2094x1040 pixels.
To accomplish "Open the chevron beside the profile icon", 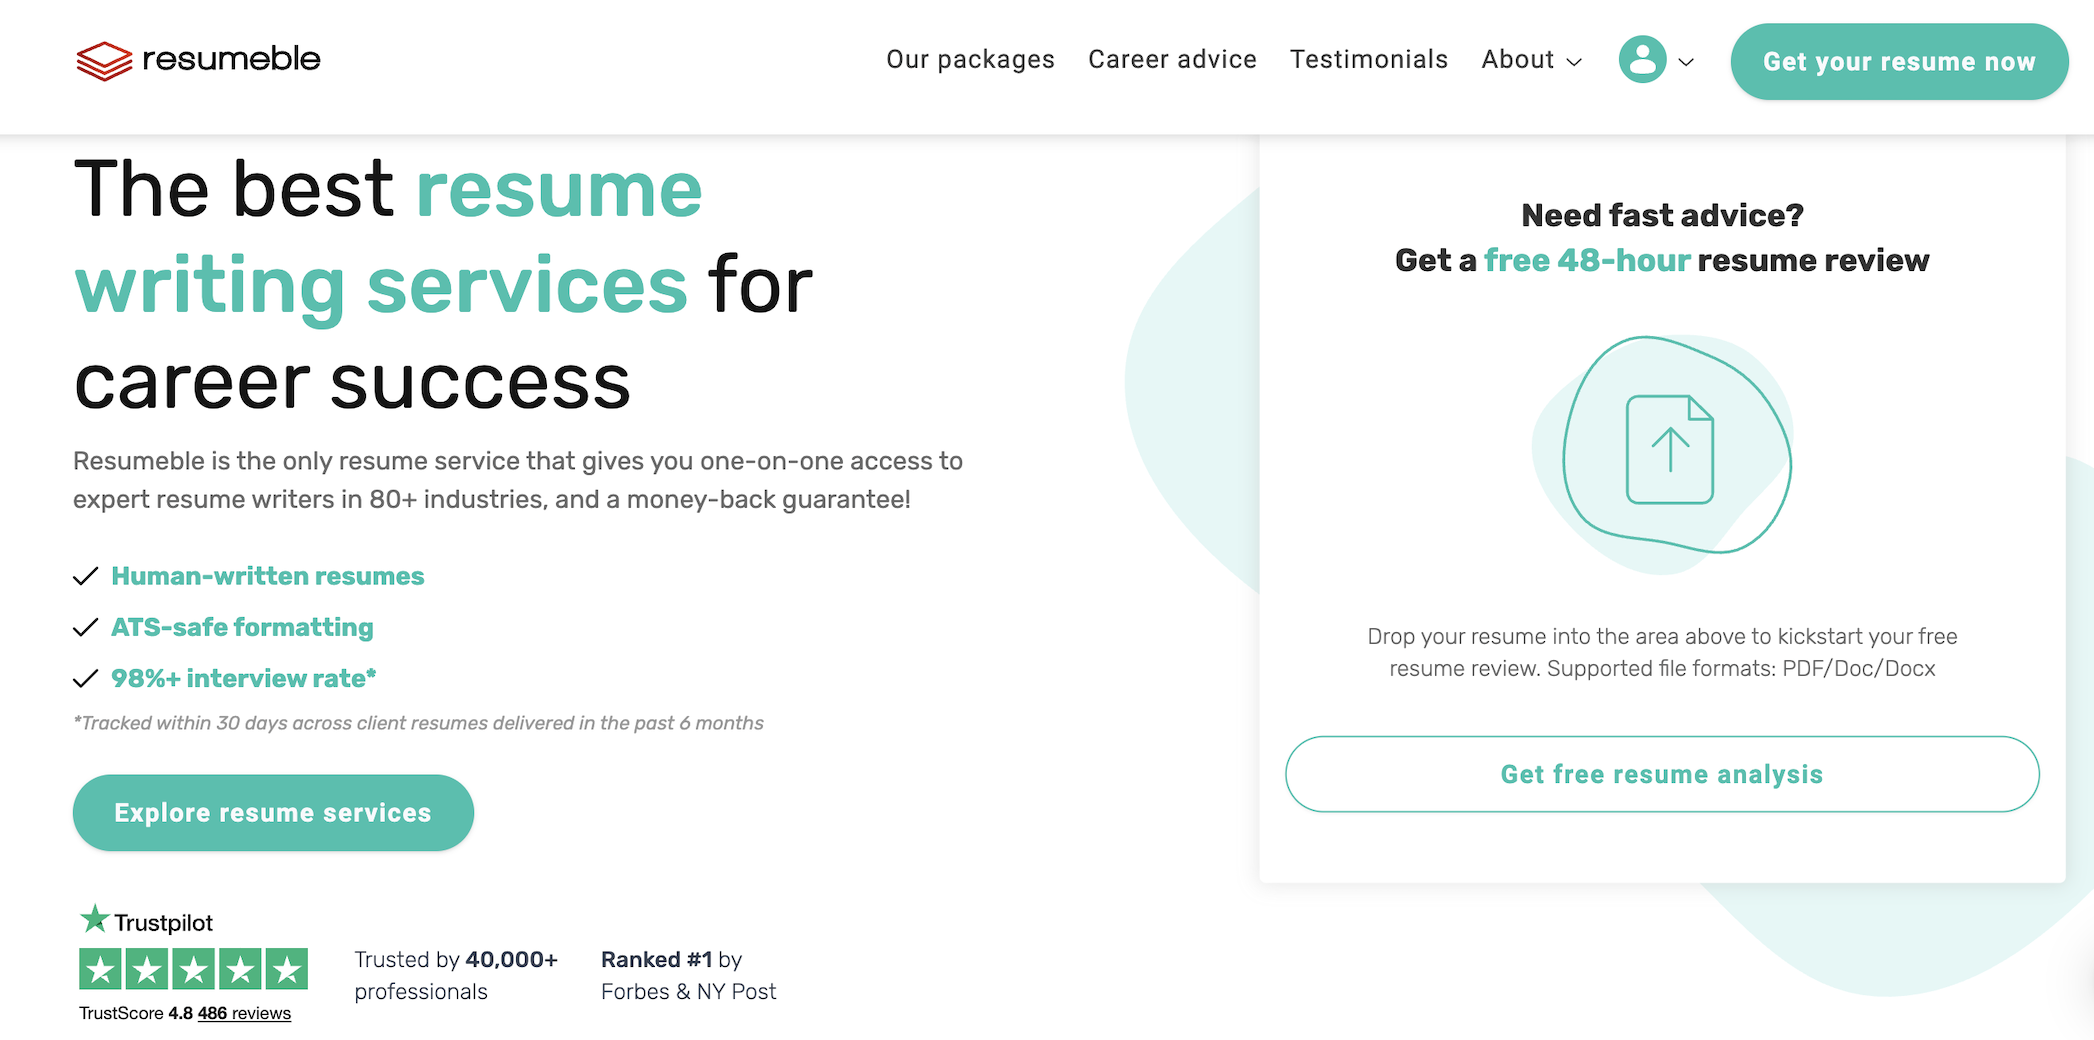I will pos(1687,62).
